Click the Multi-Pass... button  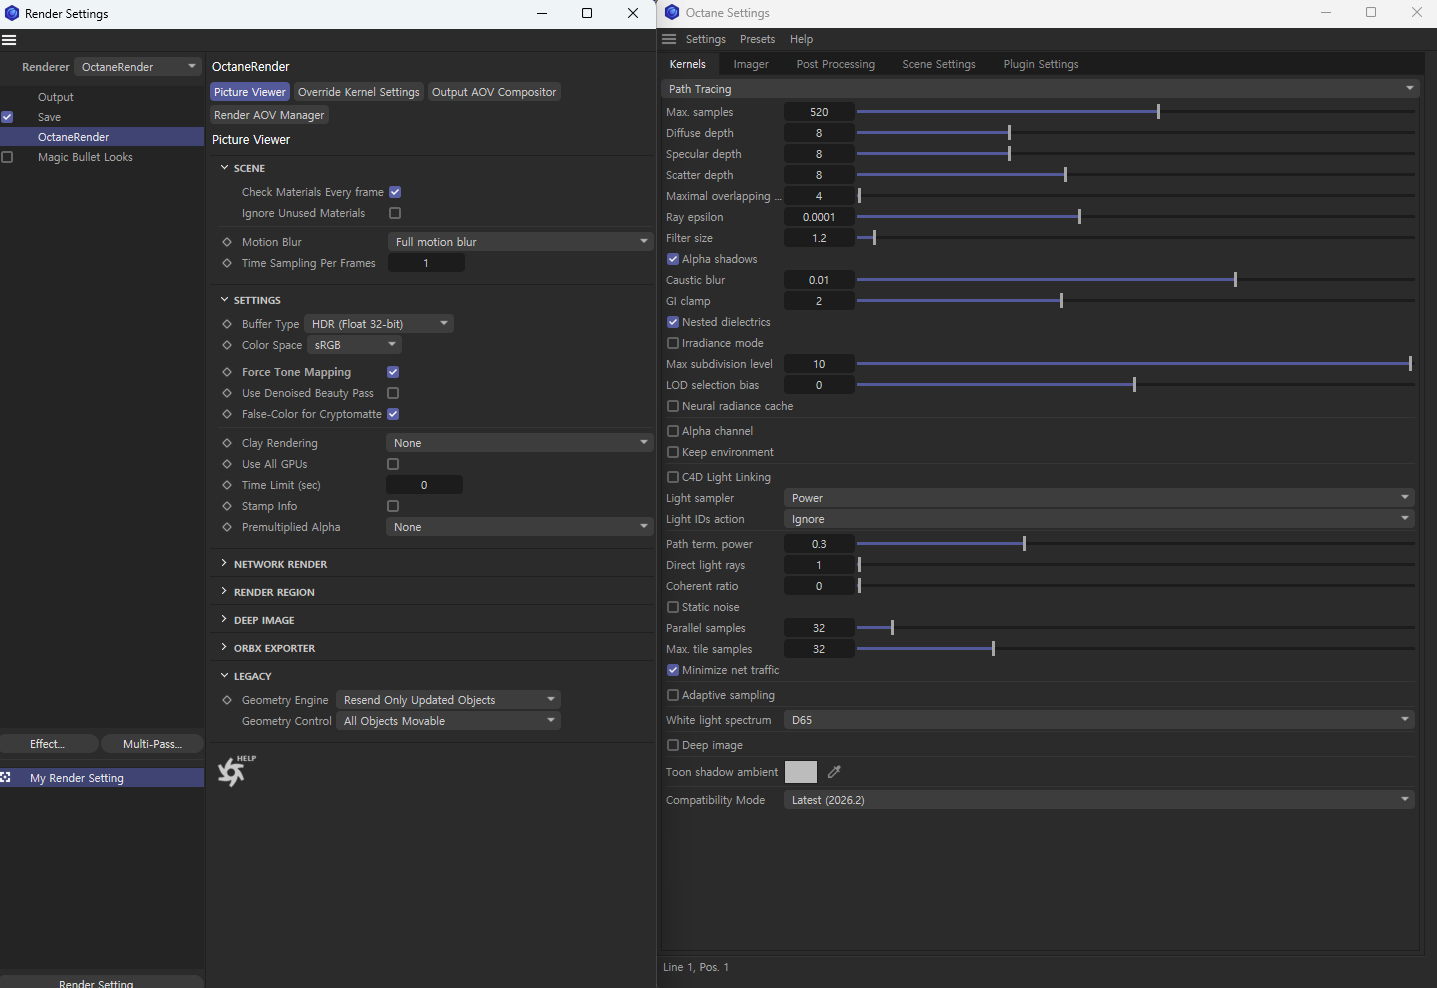point(152,744)
